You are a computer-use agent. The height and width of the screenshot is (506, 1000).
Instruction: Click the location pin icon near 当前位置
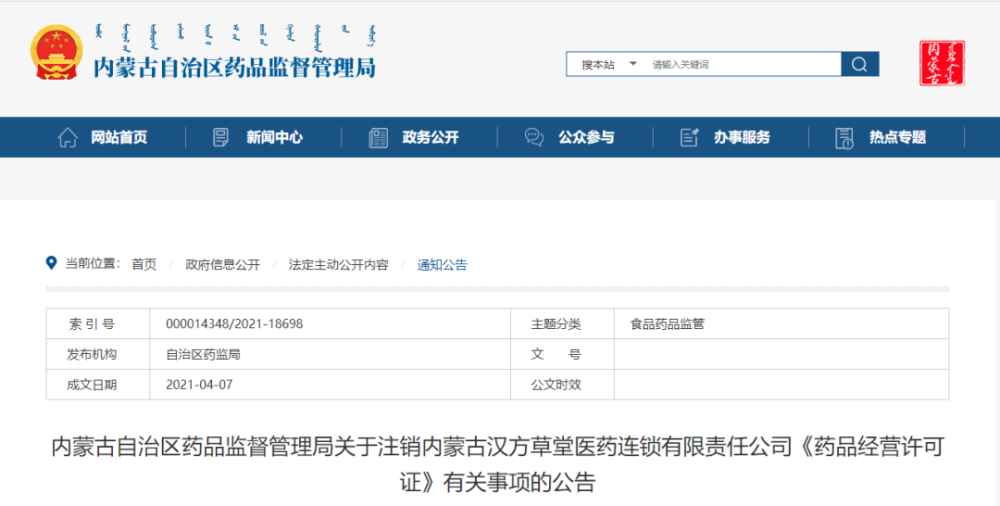coord(52,263)
